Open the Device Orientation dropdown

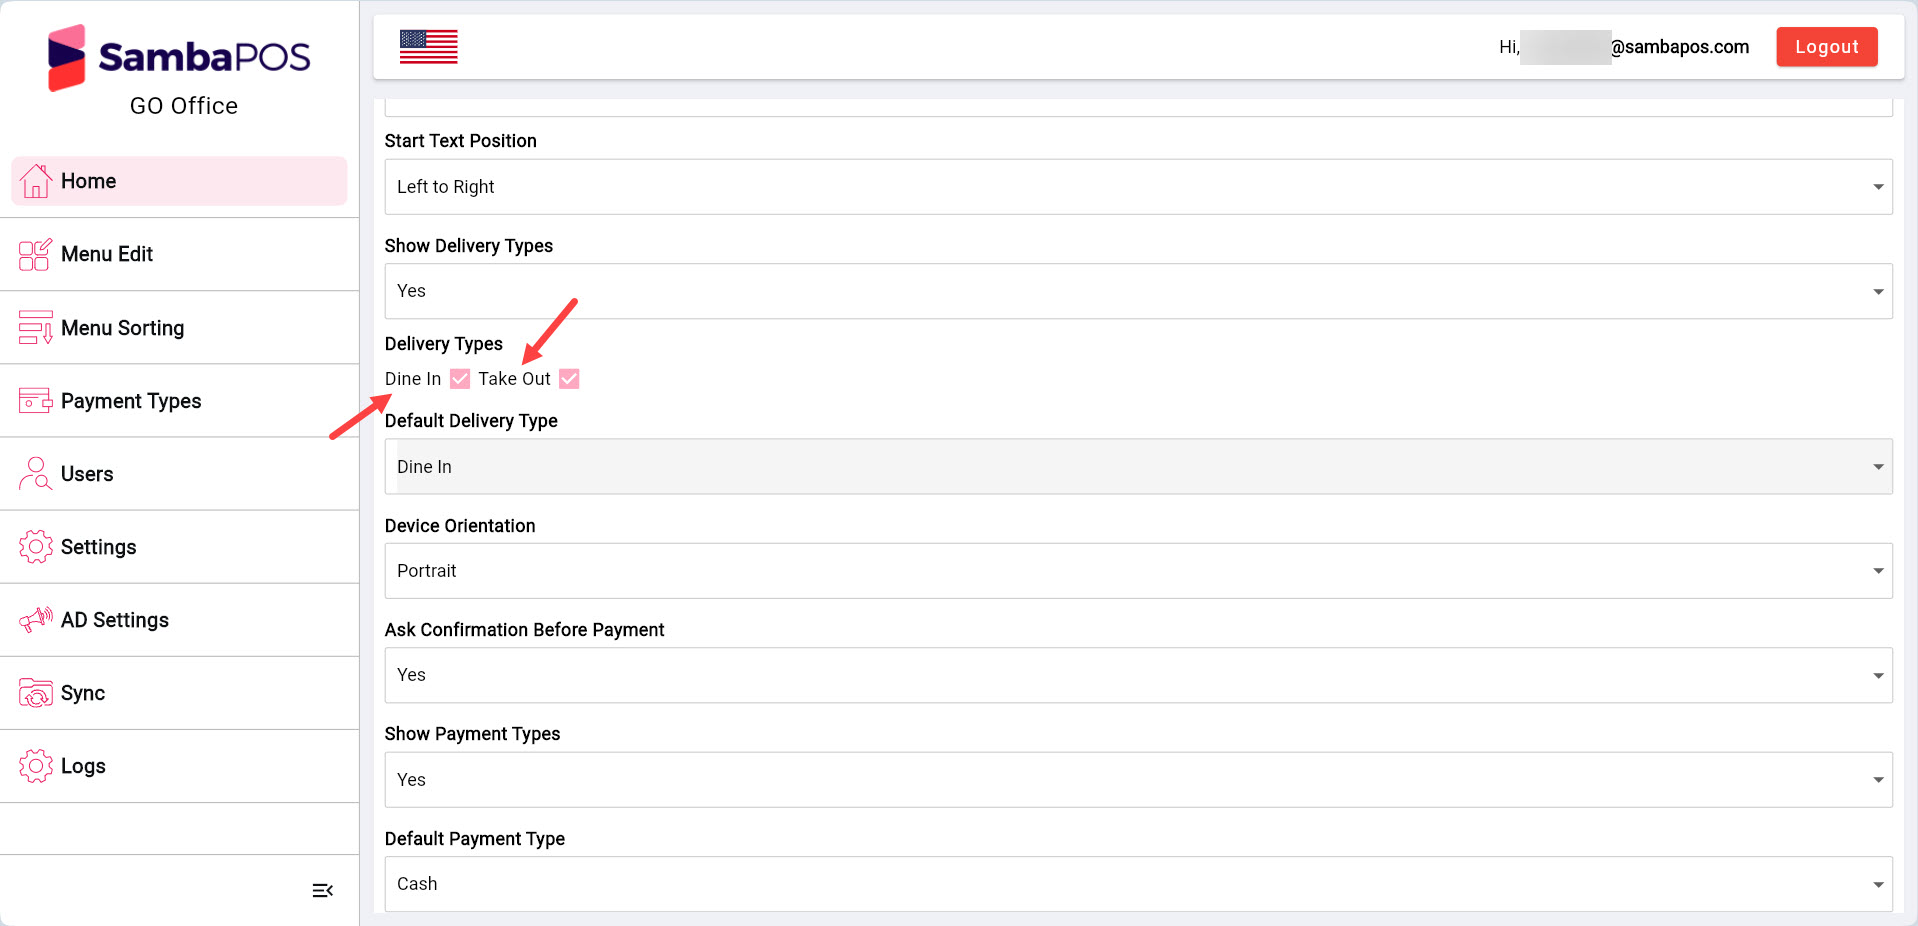[1137, 571]
